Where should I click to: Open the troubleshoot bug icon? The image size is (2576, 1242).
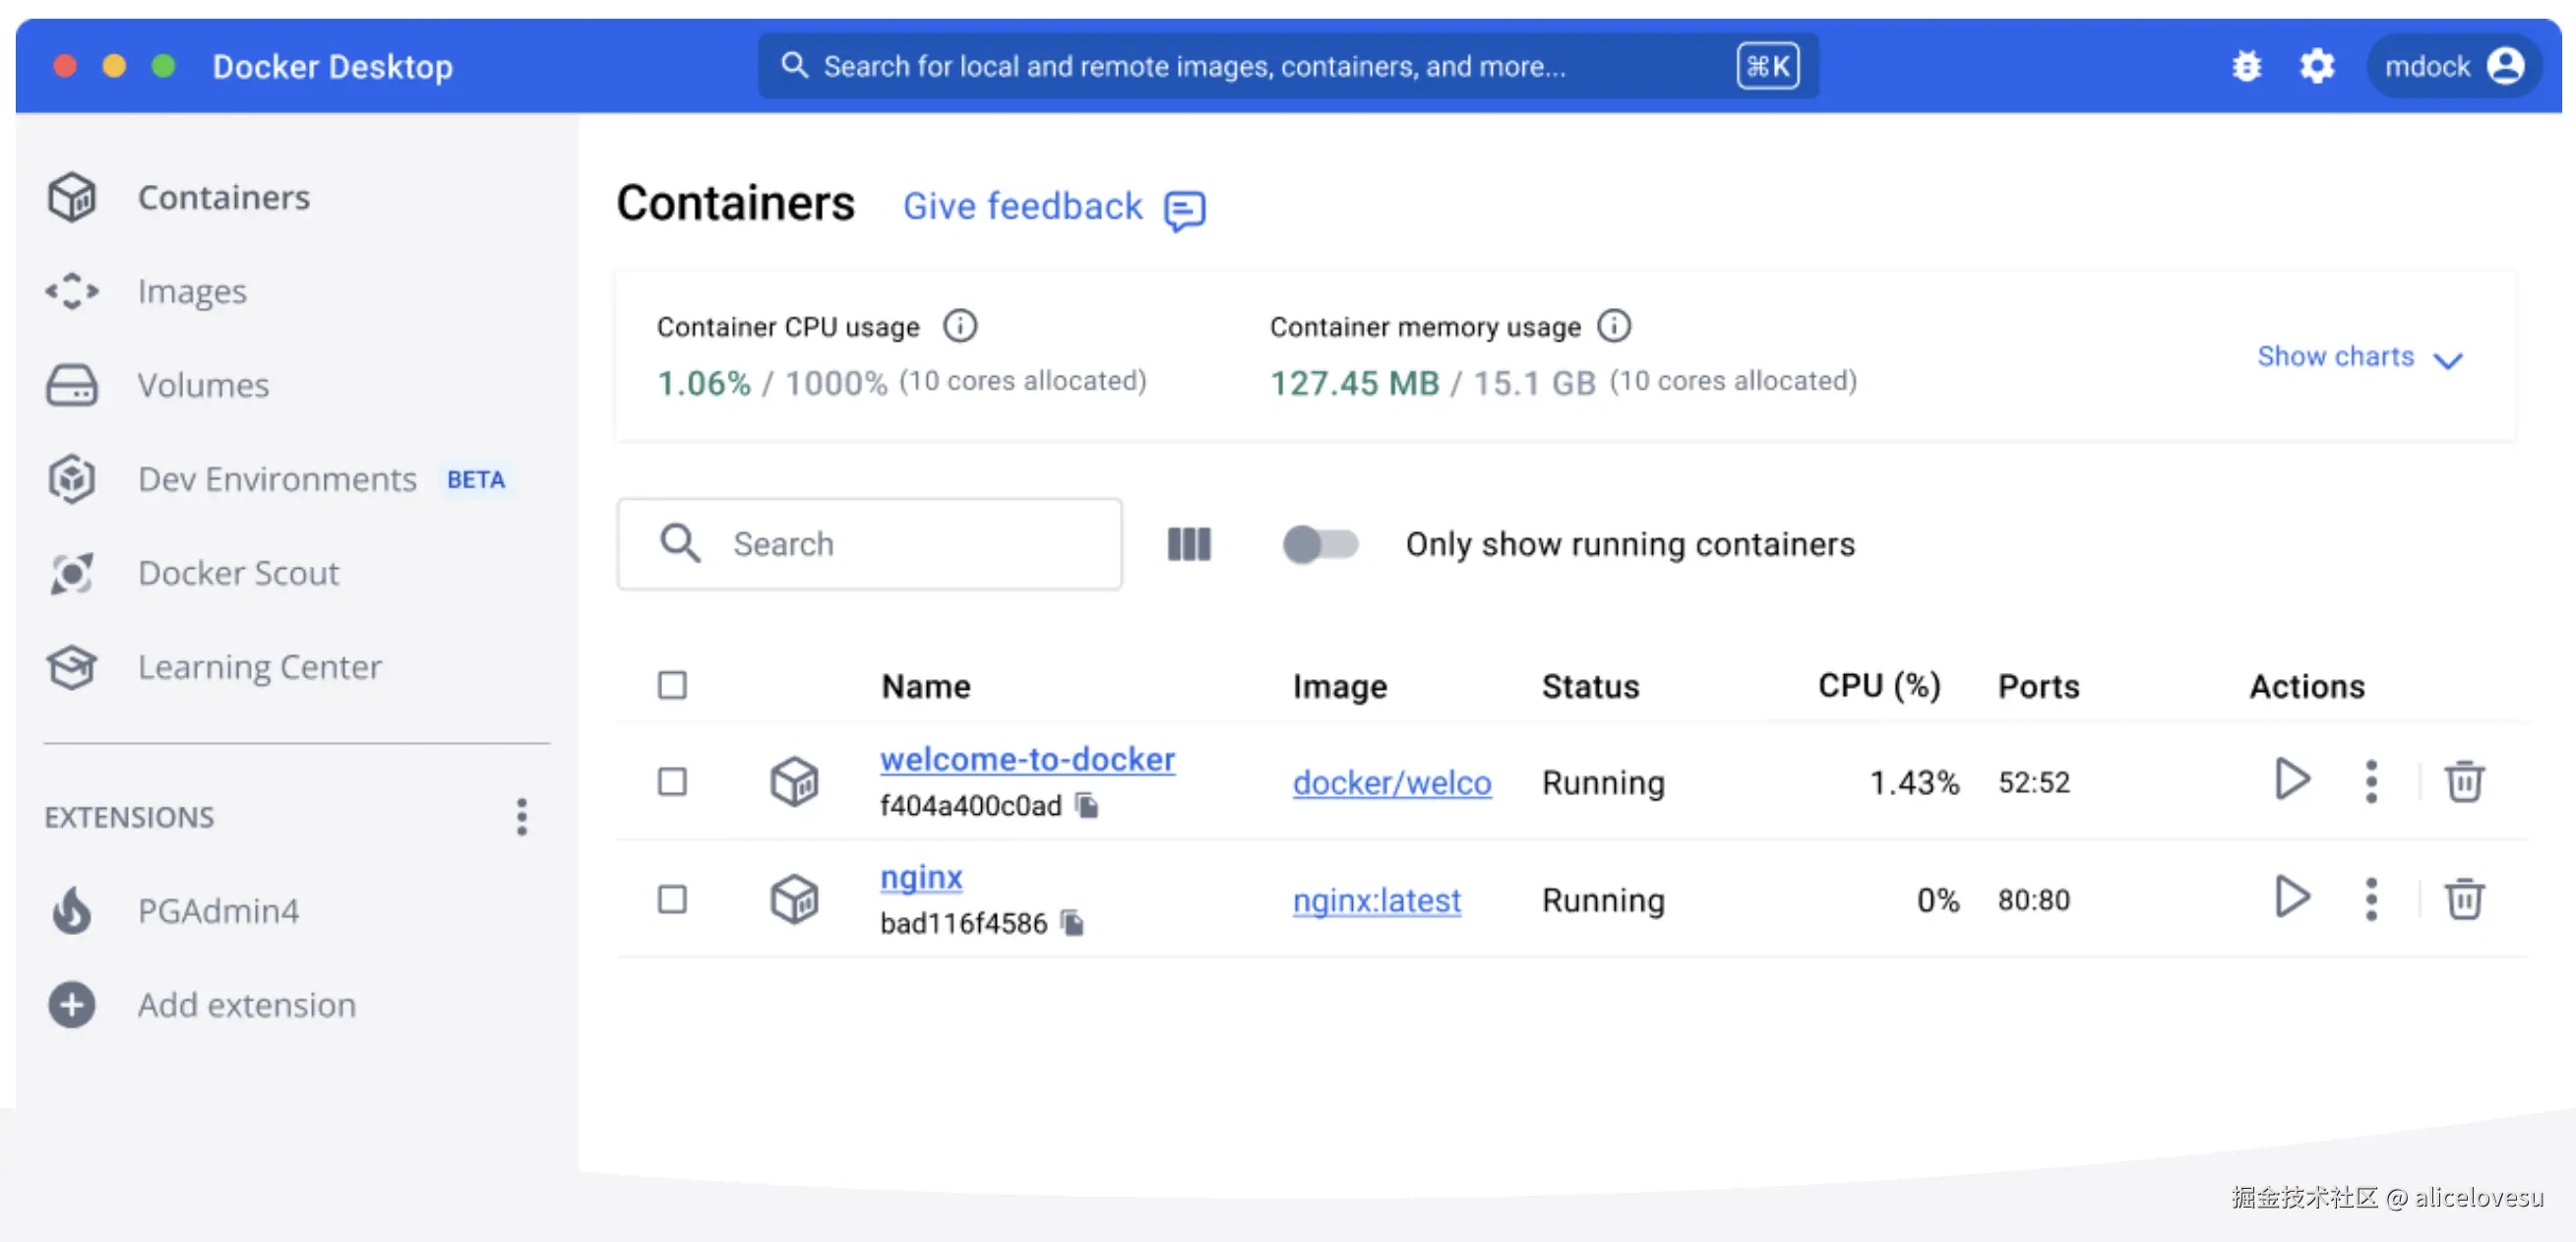tap(2246, 66)
